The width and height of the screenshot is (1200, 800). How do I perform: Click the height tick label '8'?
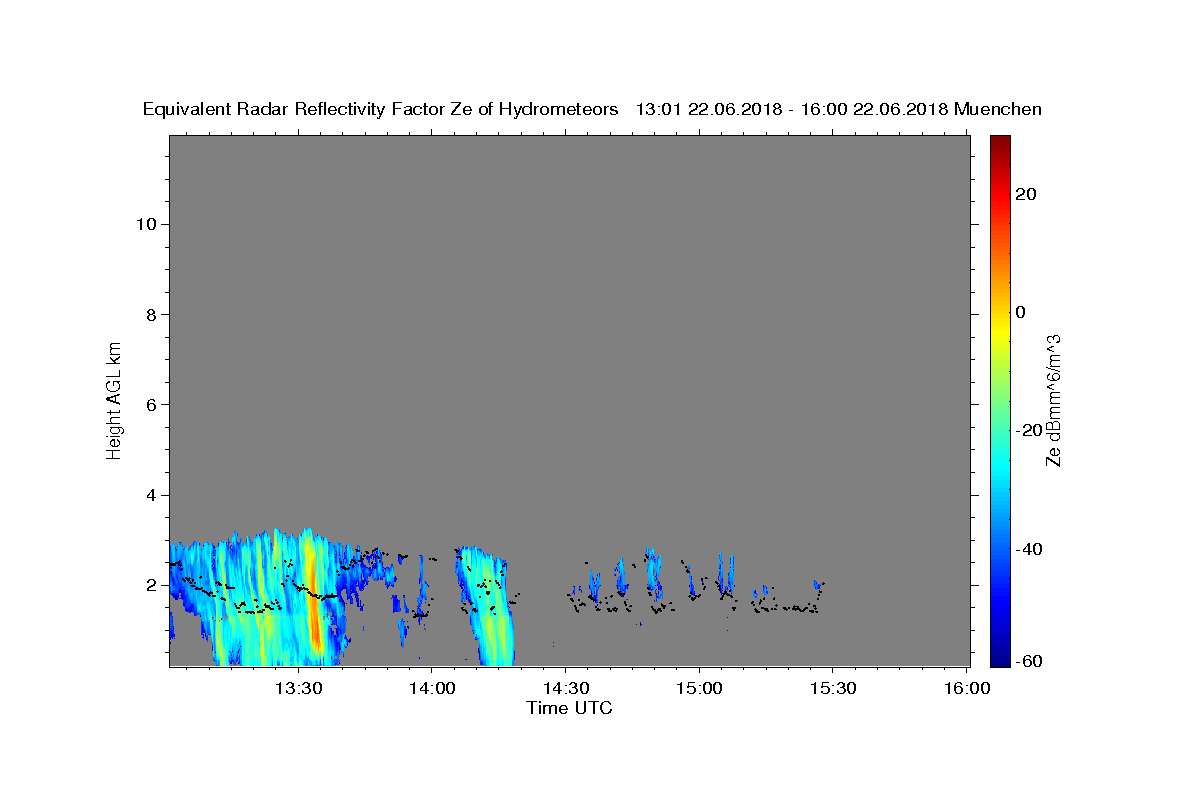point(151,314)
